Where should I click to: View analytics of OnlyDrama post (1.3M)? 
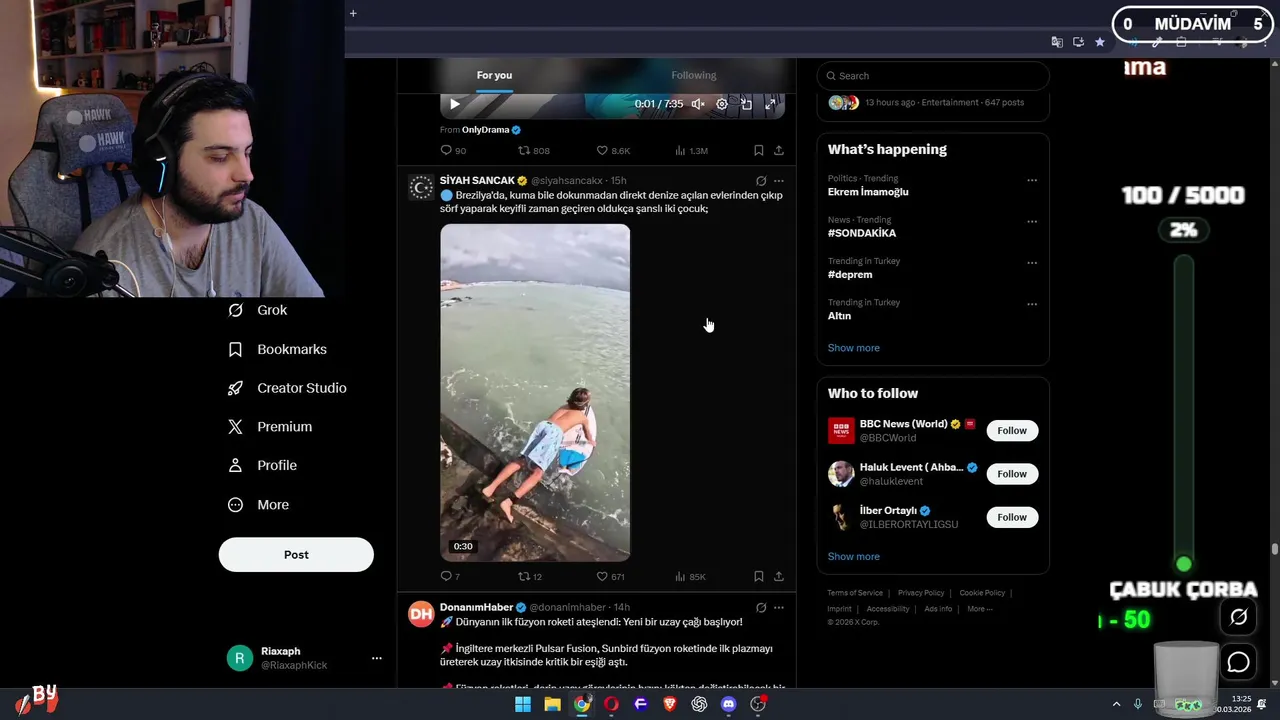[691, 150]
